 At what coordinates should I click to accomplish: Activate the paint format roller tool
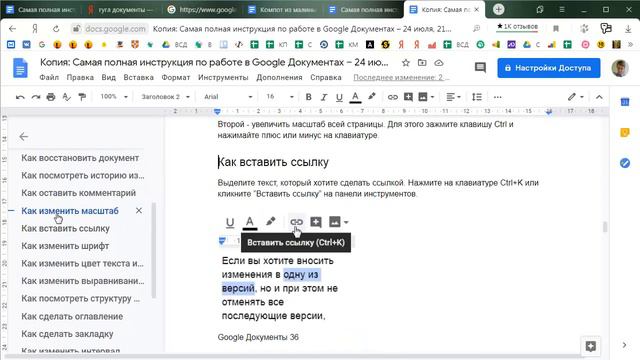point(82,97)
